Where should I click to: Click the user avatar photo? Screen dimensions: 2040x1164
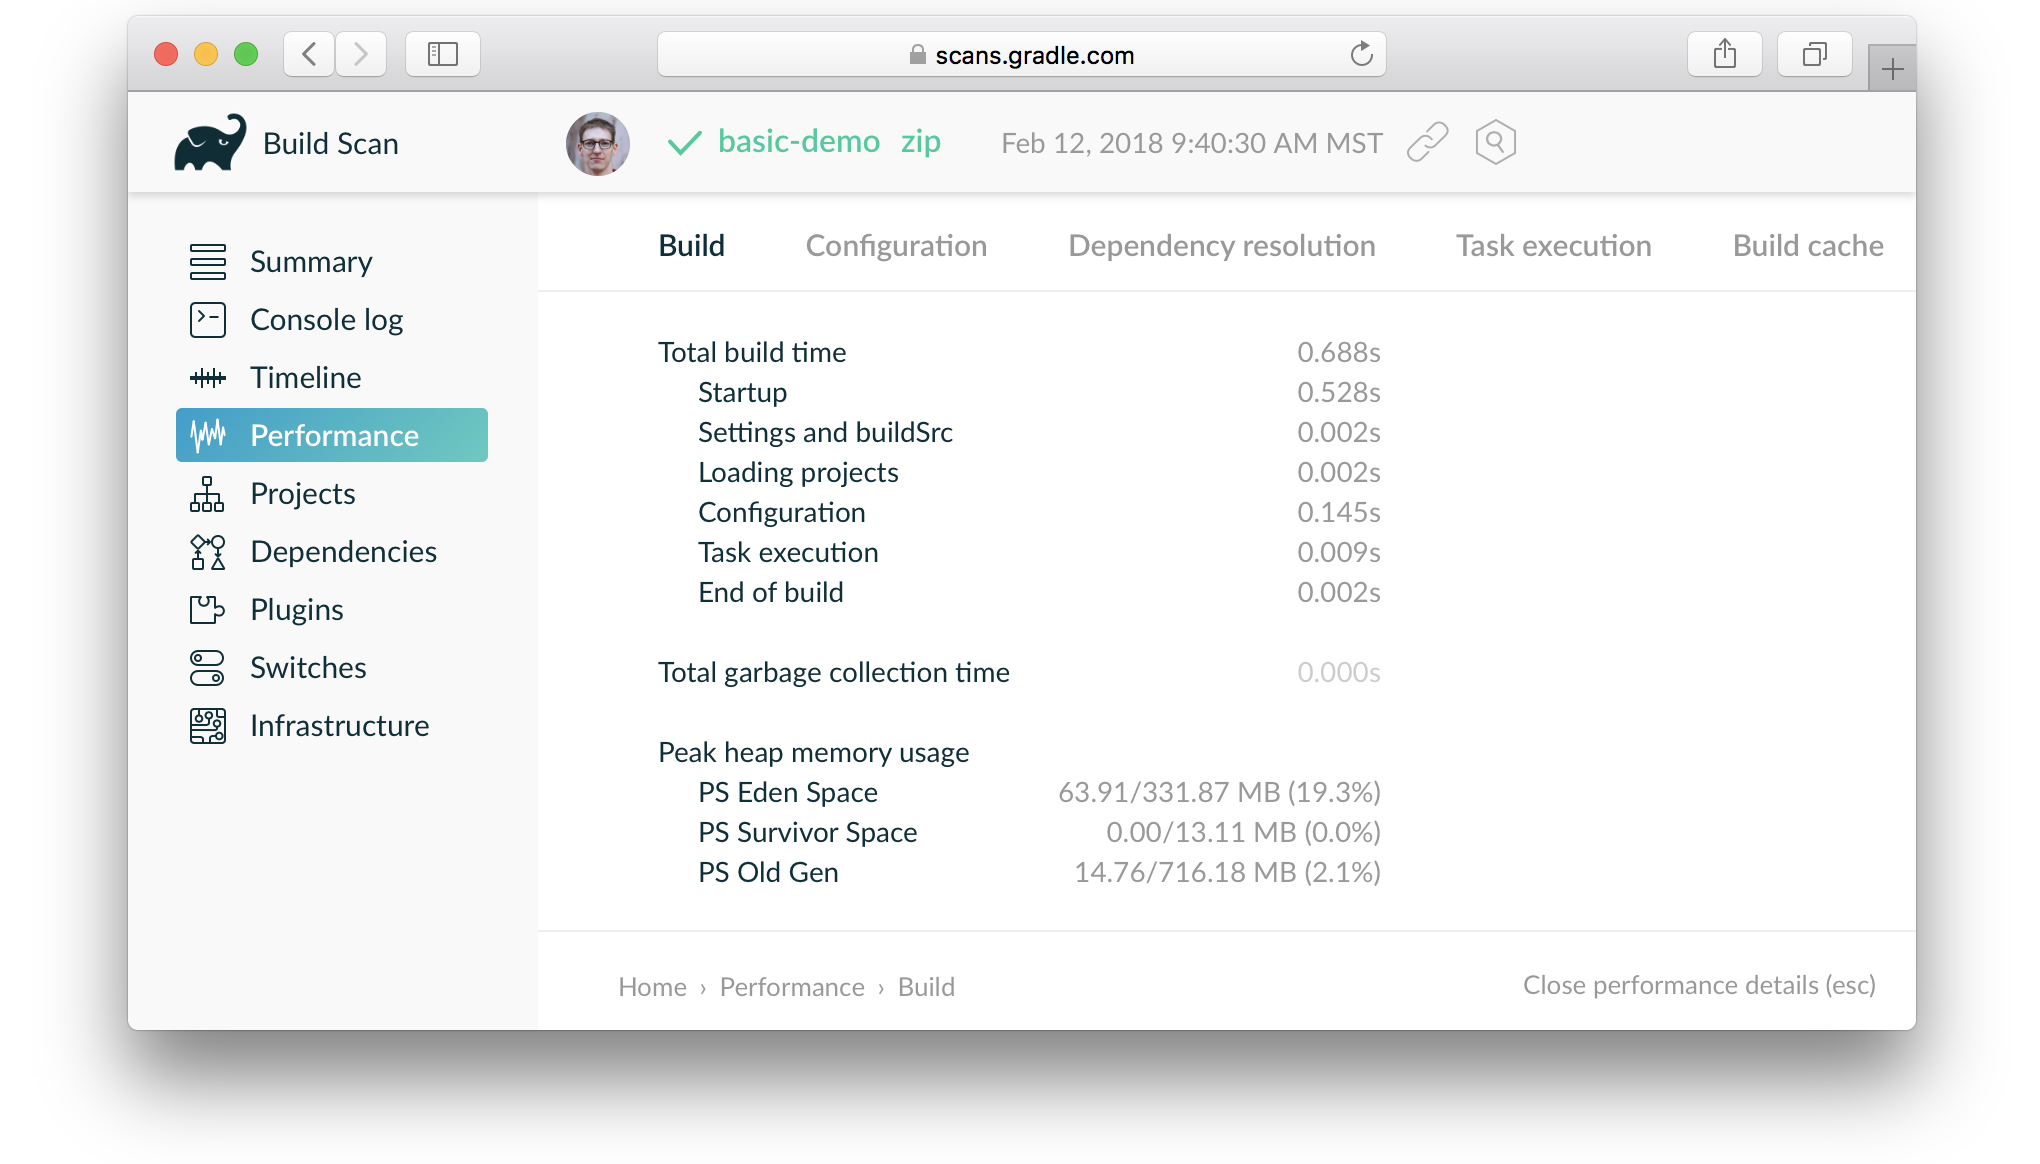[x=598, y=143]
